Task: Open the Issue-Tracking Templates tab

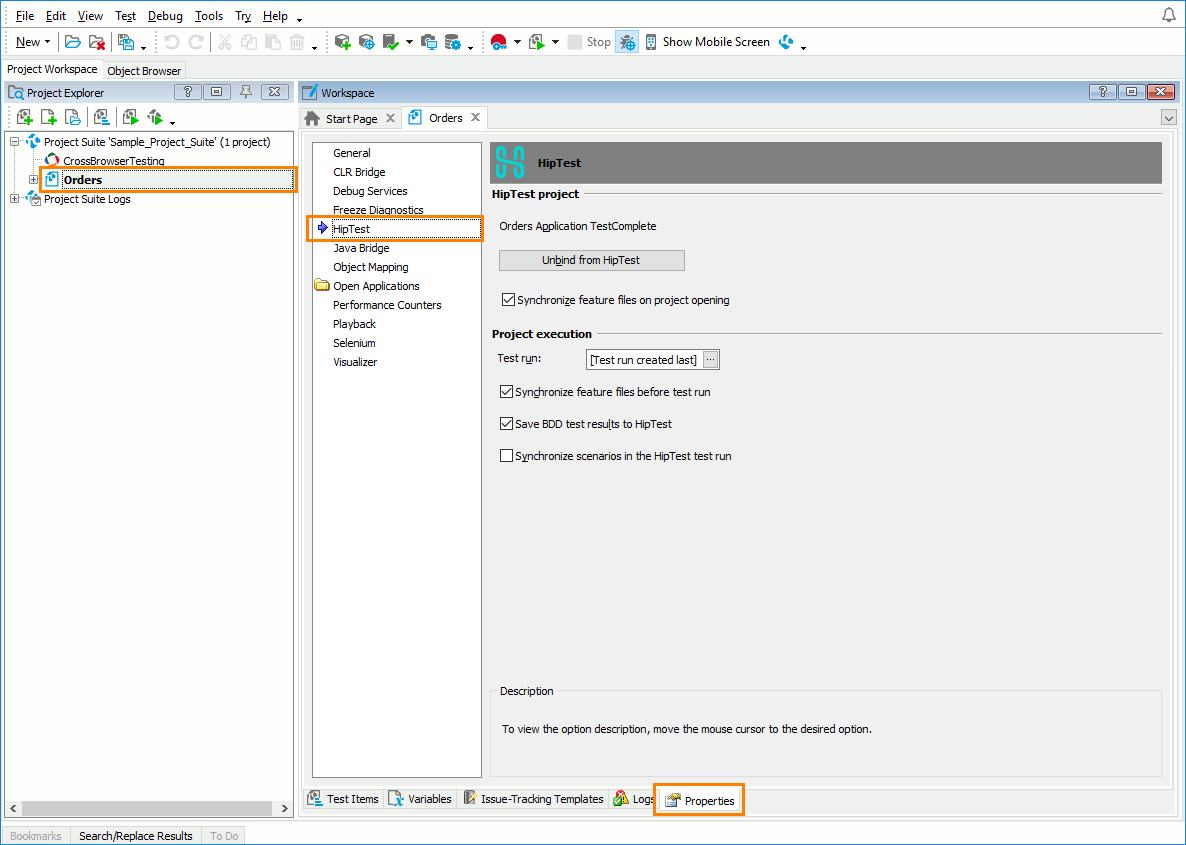Action: pos(533,799)
